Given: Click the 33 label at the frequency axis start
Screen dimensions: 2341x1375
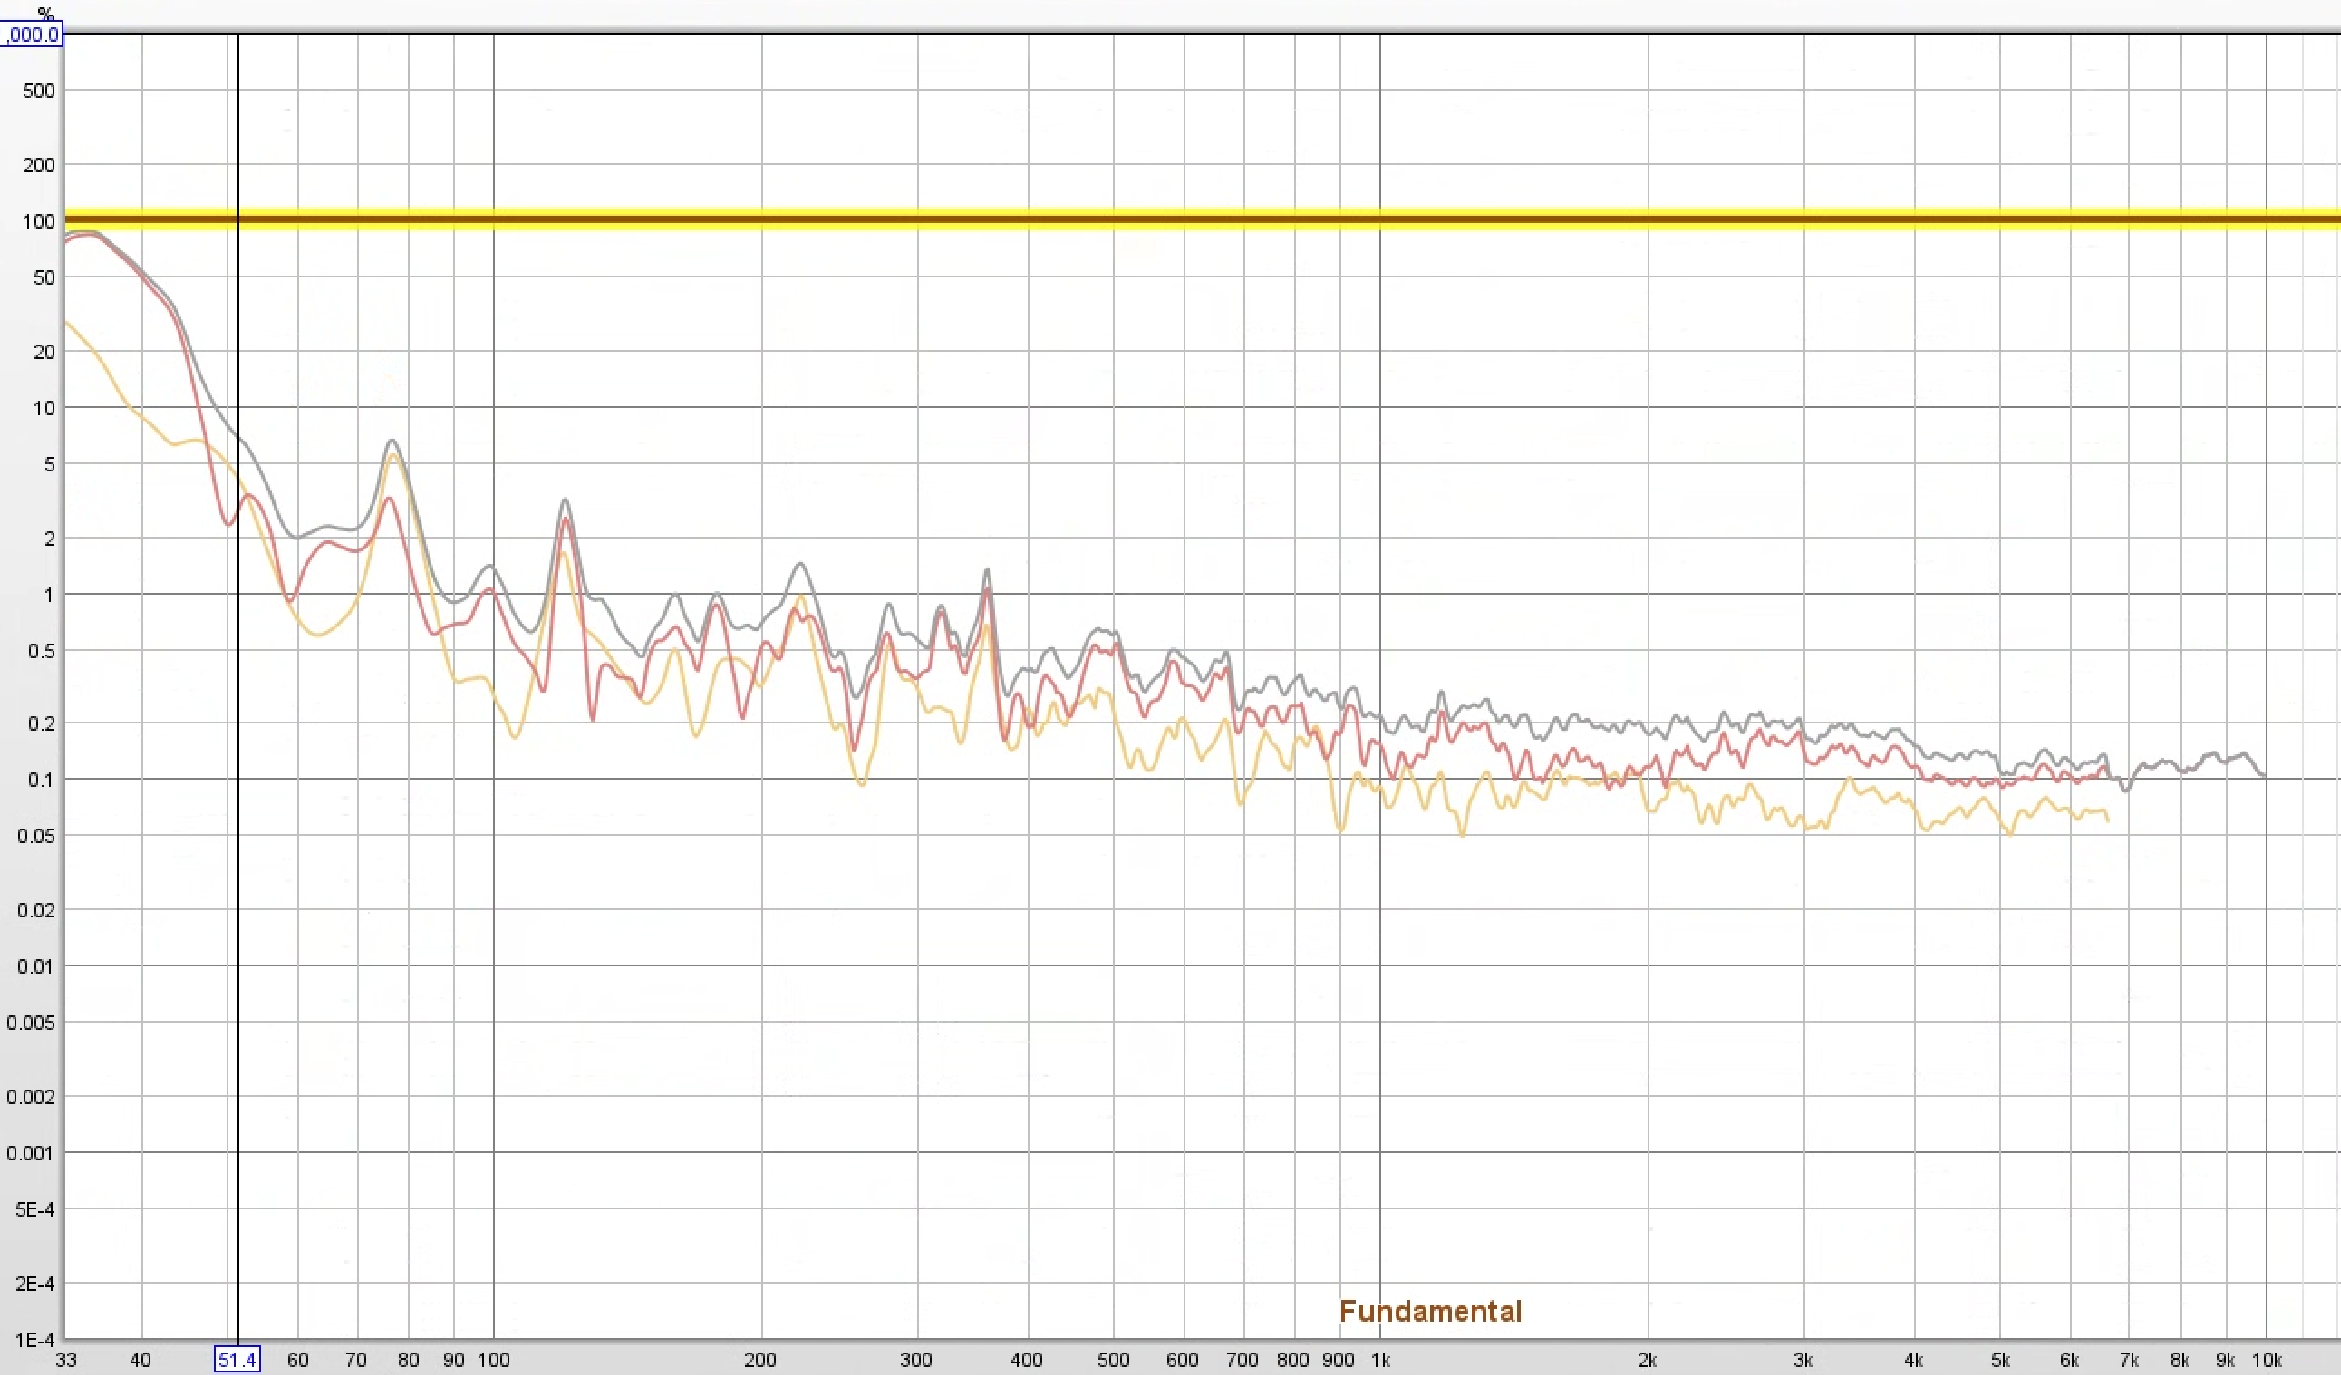Looking at the screenshot, I should click(66, 1360).
